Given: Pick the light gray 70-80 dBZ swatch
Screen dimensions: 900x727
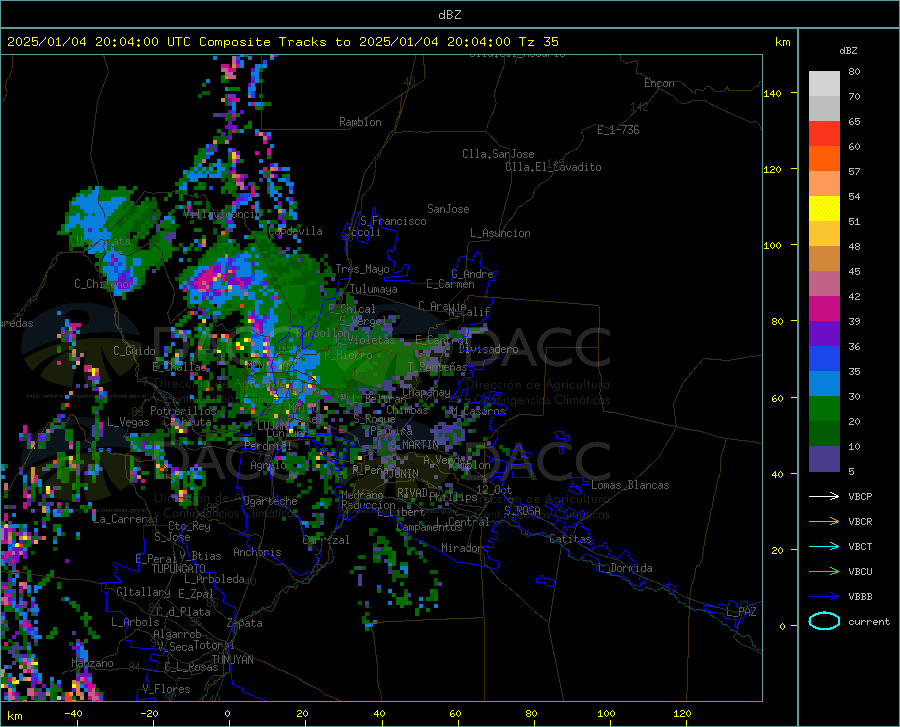Looking at the screenshot, I should [x=824, y=84].
